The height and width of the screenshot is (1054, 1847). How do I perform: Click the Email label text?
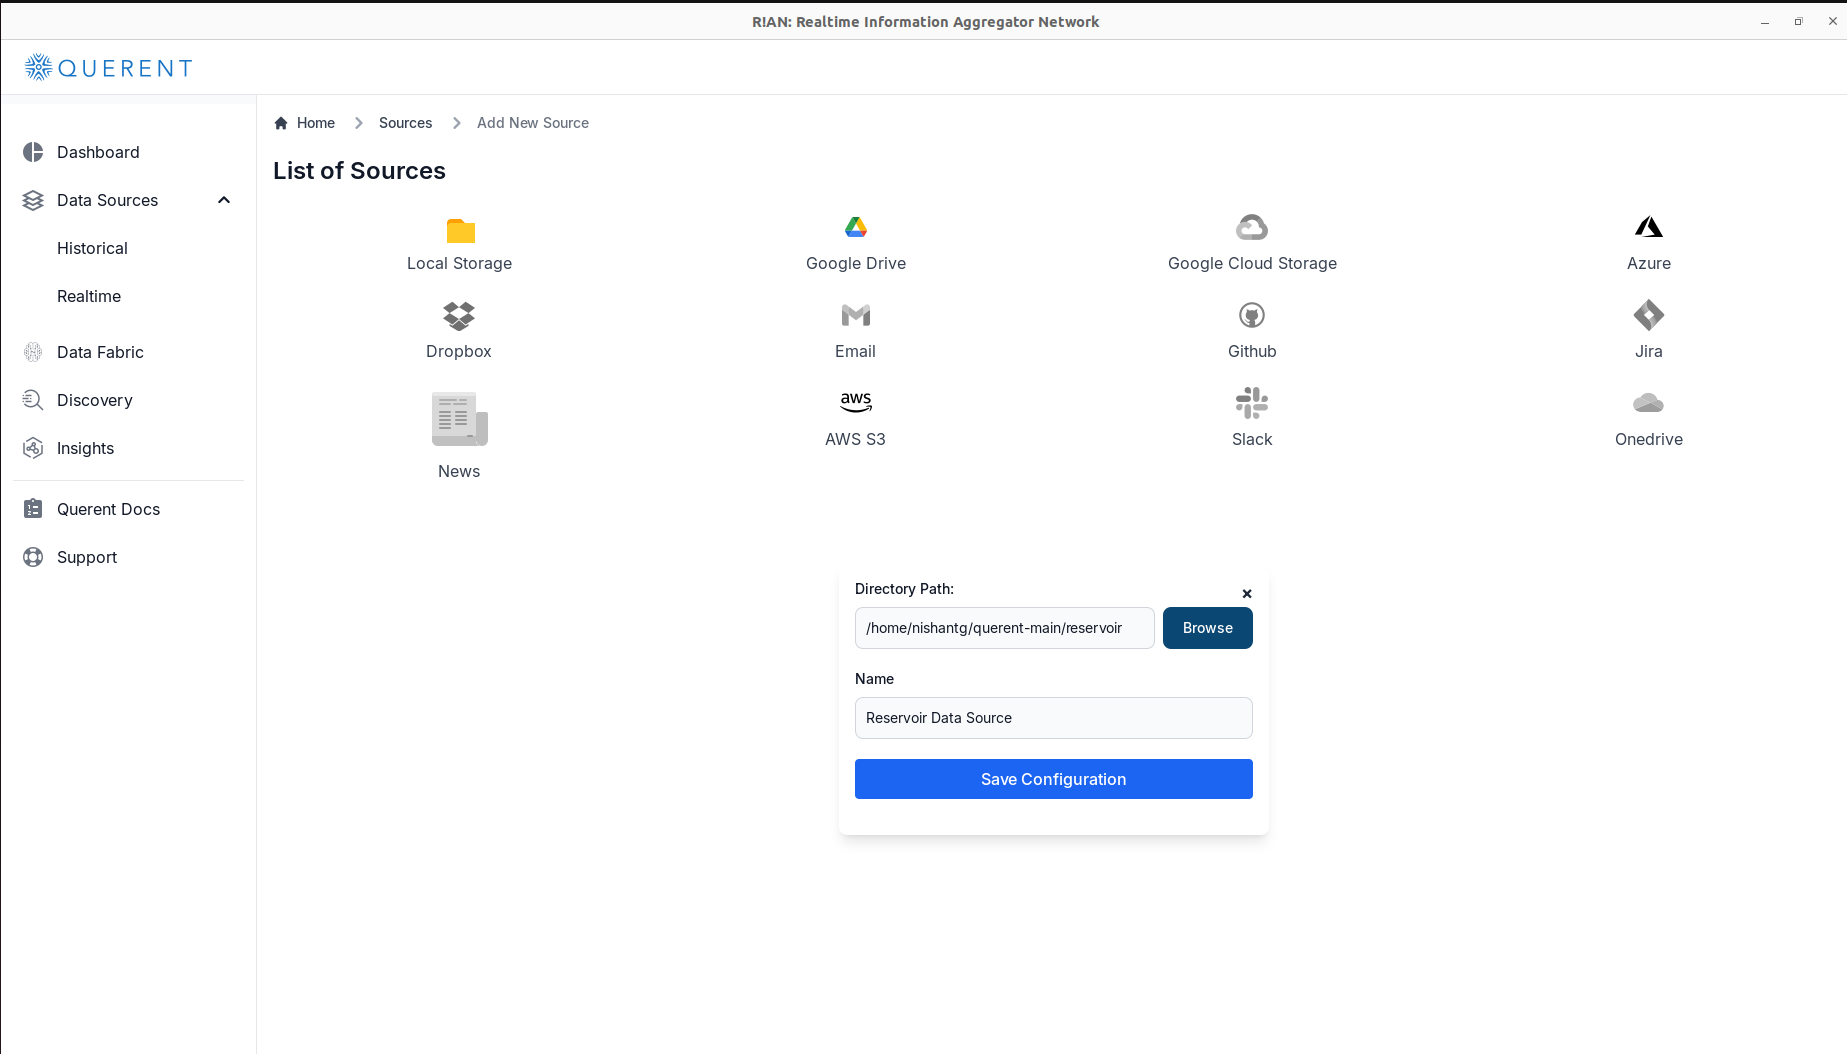pyautogui.click(x=855, y=351)
